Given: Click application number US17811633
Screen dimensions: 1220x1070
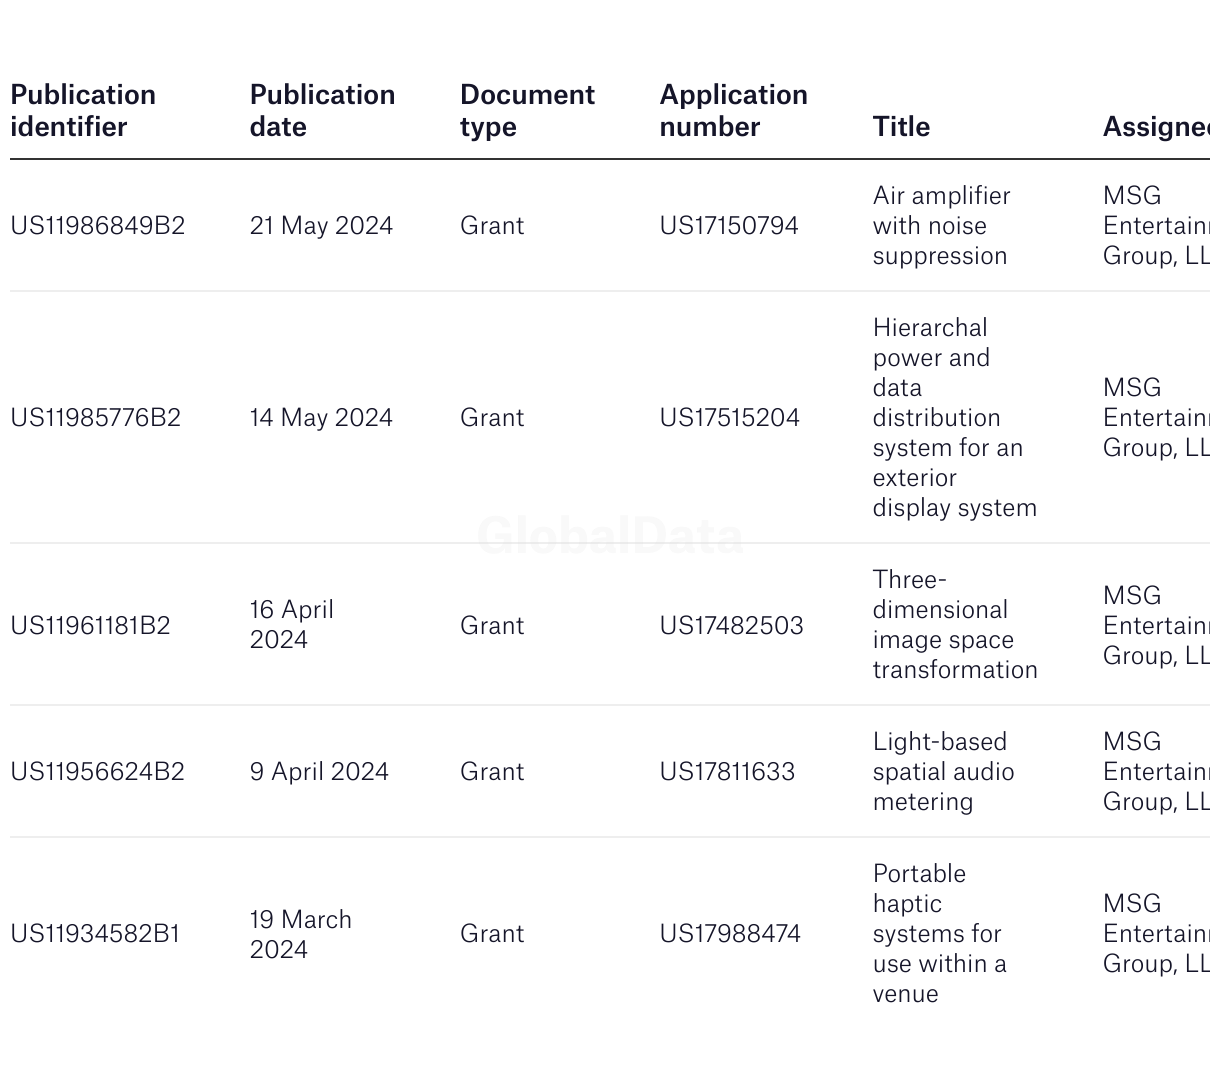Looking at the screenshot, I should click(x=727, y=772).
